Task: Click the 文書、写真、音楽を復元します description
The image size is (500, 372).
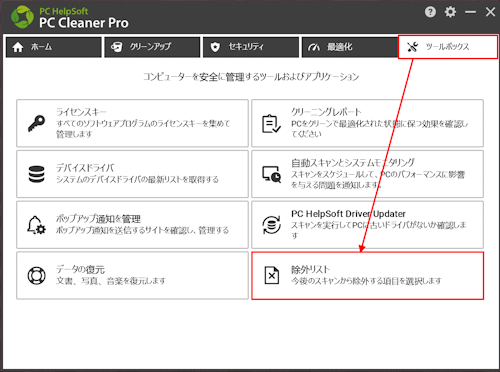Action: 111,281
